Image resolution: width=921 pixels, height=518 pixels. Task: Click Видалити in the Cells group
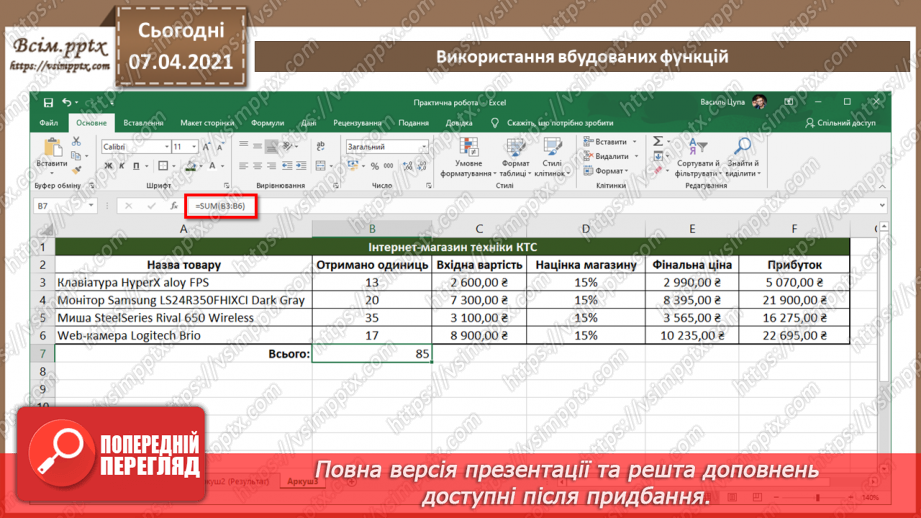pos(611,156)
